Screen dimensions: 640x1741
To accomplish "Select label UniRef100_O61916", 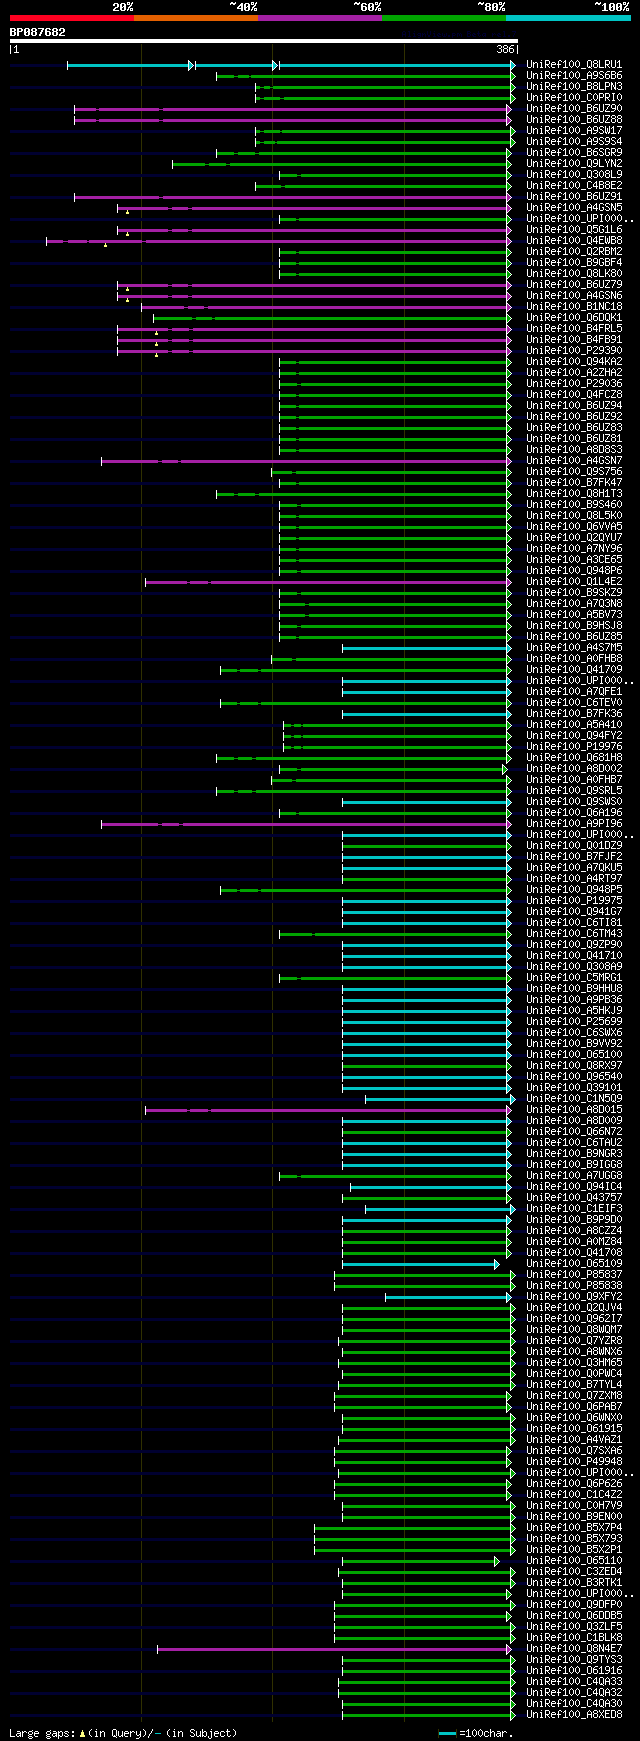I will tap(574, 1671).
